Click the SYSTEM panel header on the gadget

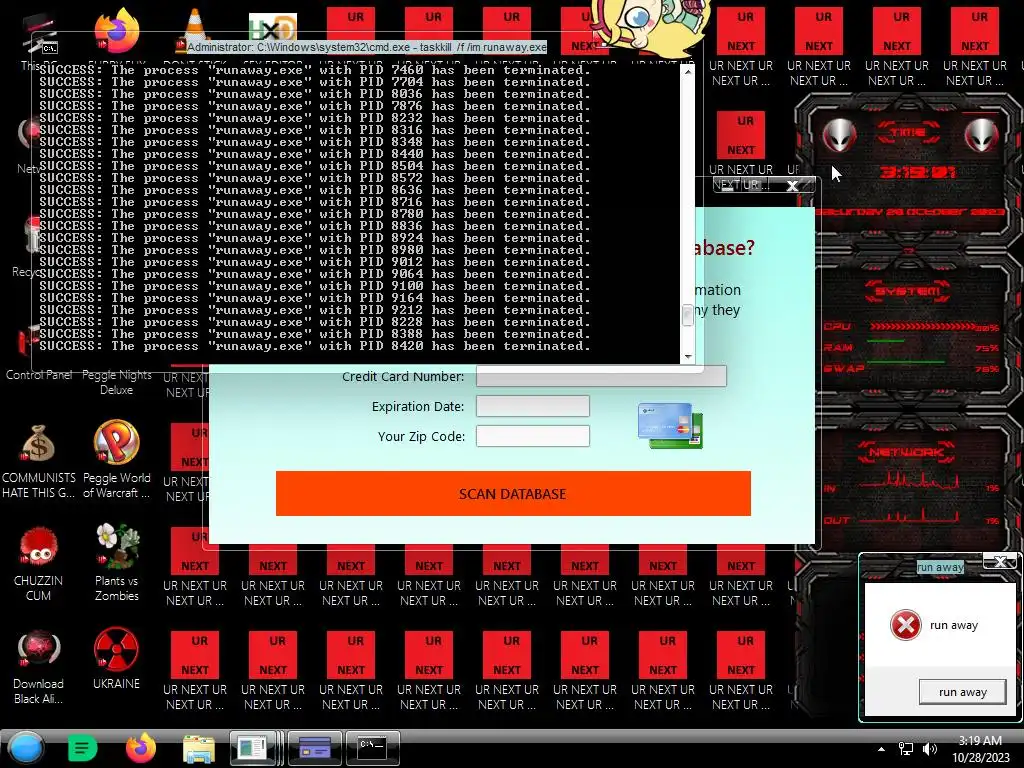[908, 291]
